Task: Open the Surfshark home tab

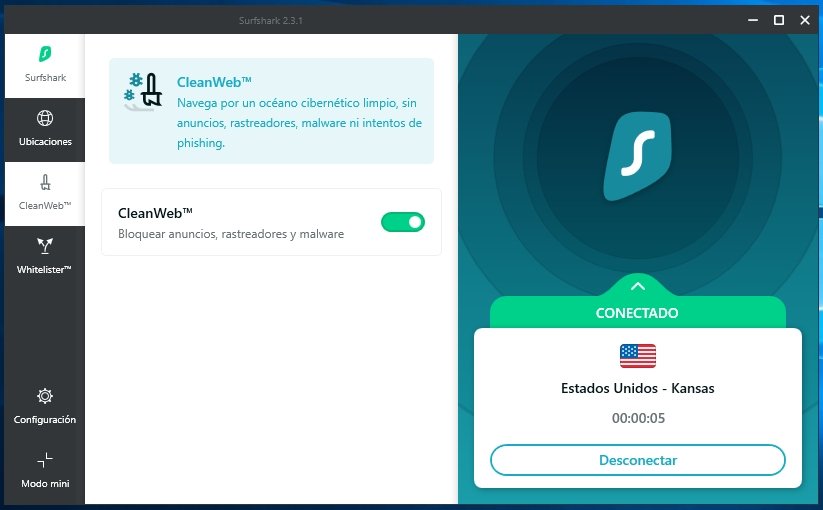Action: point(45,66)
